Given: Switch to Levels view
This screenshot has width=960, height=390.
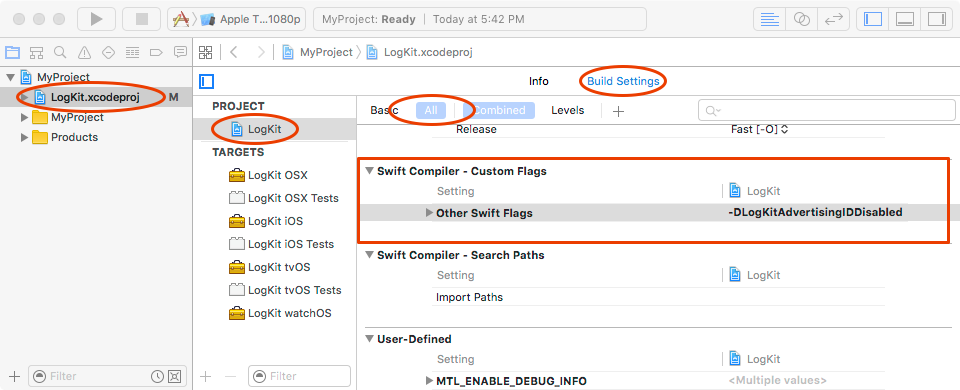Looking at the screenshot, I should [x=568, y=111].
